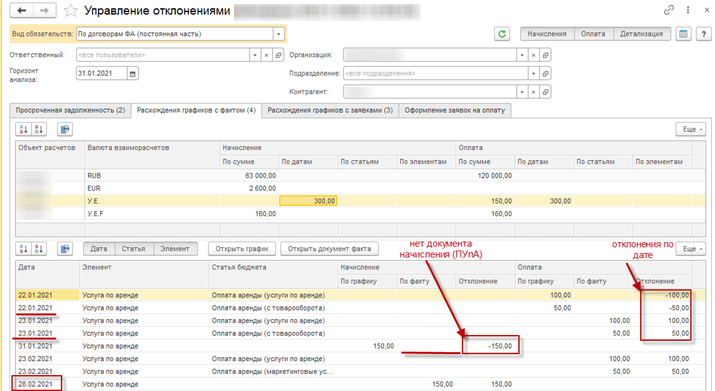Expand the Вид обязательств dropdown
Viewport: 715px width, 391px height.
[279, 34]
